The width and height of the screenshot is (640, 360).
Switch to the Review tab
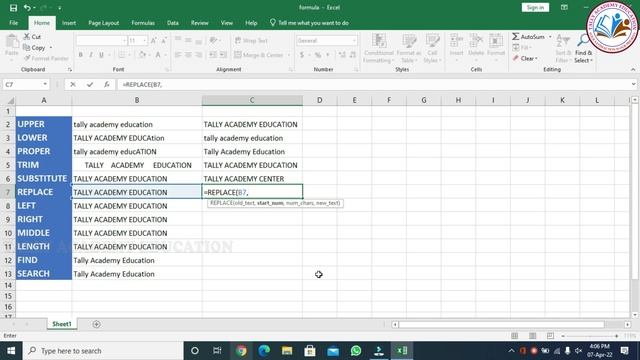click(x=200, y=23)
